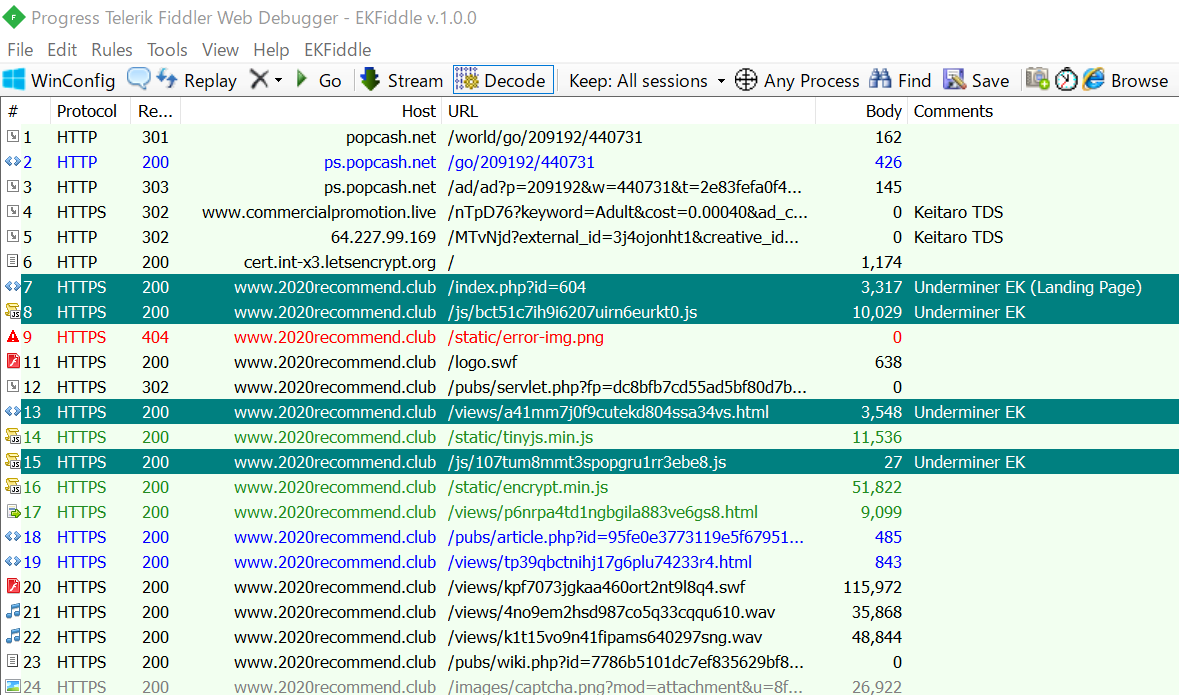
Task: Click the Fiddler application icon in title bar
Action: (14, 17)
